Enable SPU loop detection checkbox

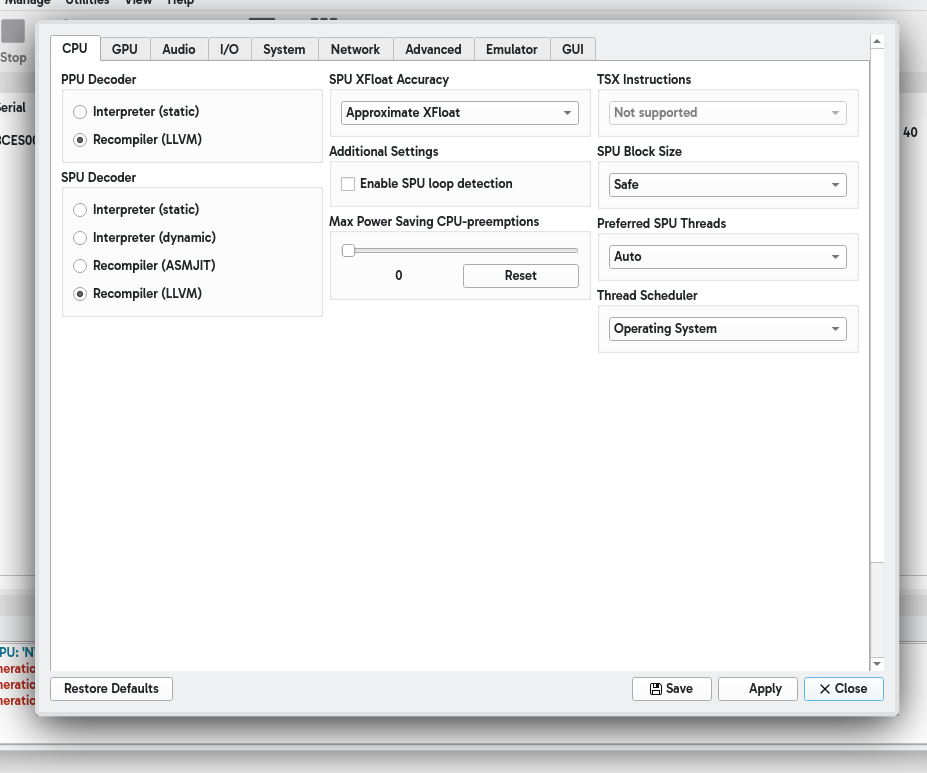pyautogui.click(x=348, y=184)
